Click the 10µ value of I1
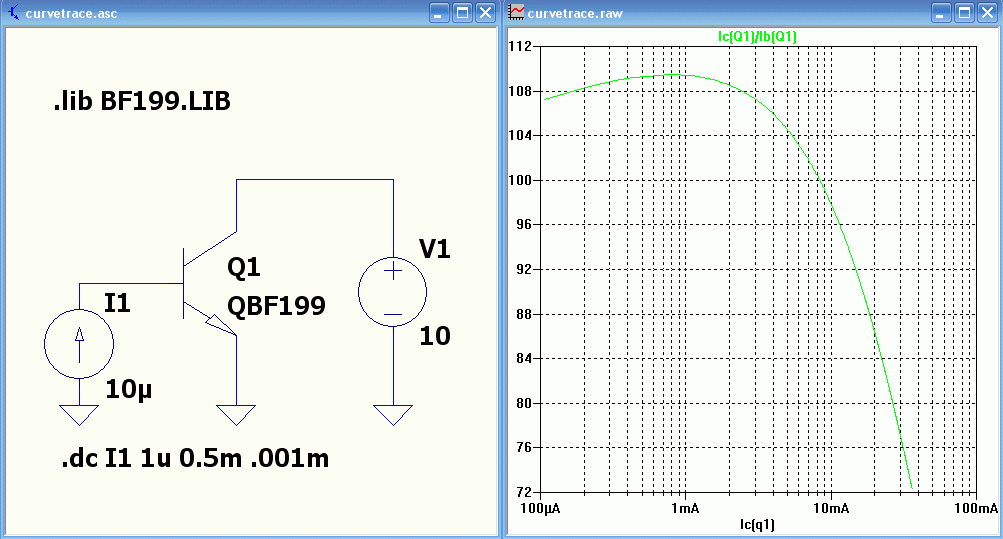1003x539 pixels. point(129,389)
